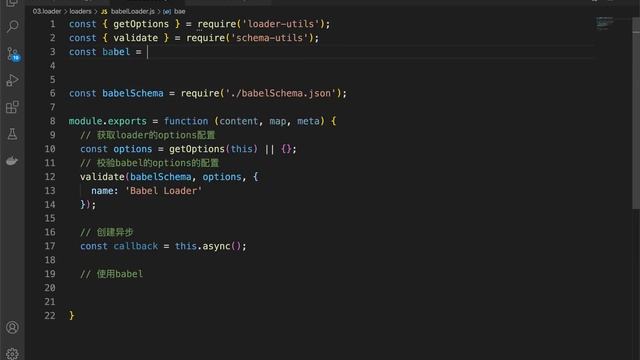Open the Accounts menu icon
Viewport: 640px width, 360px height.
click(12, 327)
